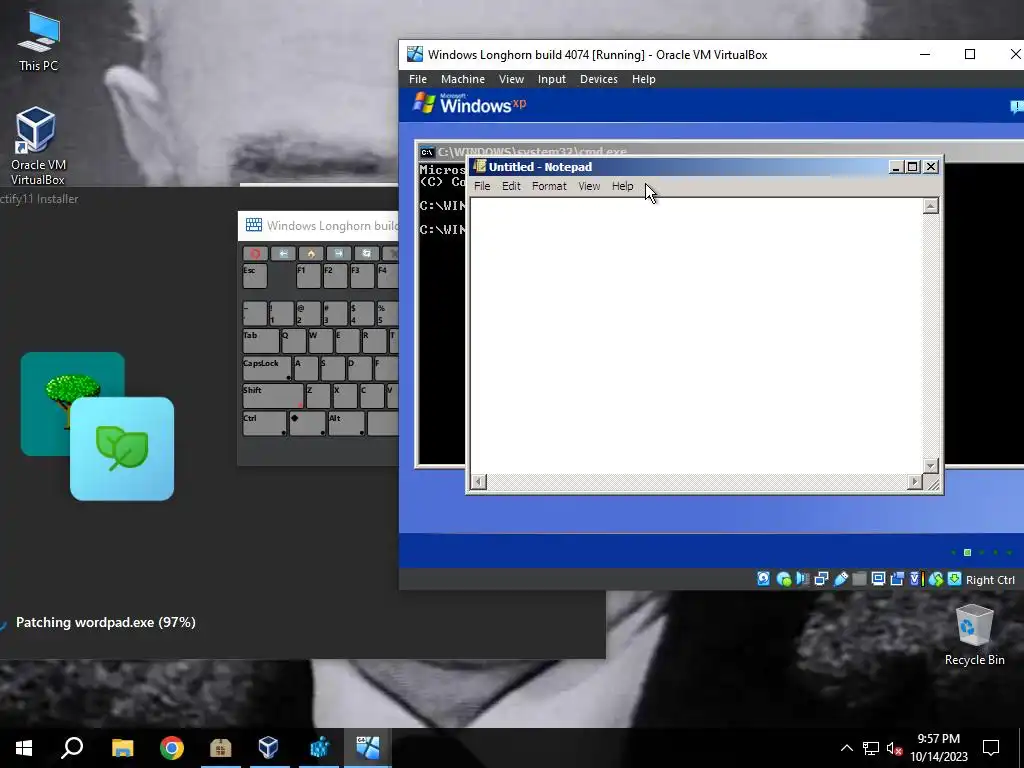Open Notepad's Format menu

[549, 186]
